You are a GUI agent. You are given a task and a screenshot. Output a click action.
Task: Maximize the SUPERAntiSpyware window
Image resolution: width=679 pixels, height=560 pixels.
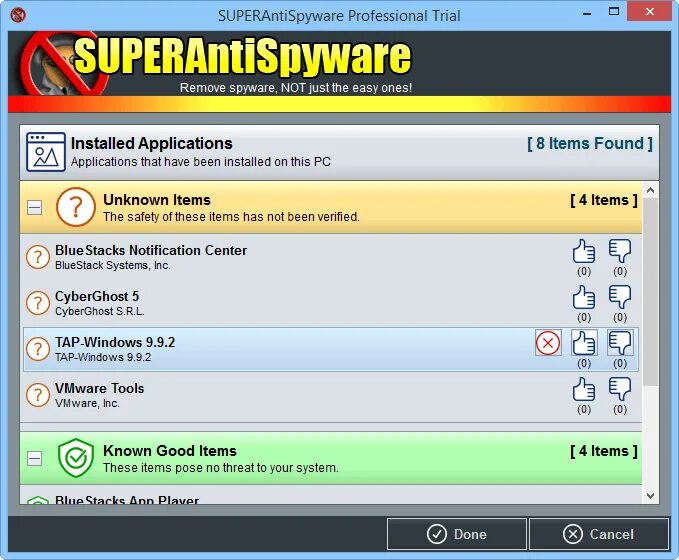point(614,12)
